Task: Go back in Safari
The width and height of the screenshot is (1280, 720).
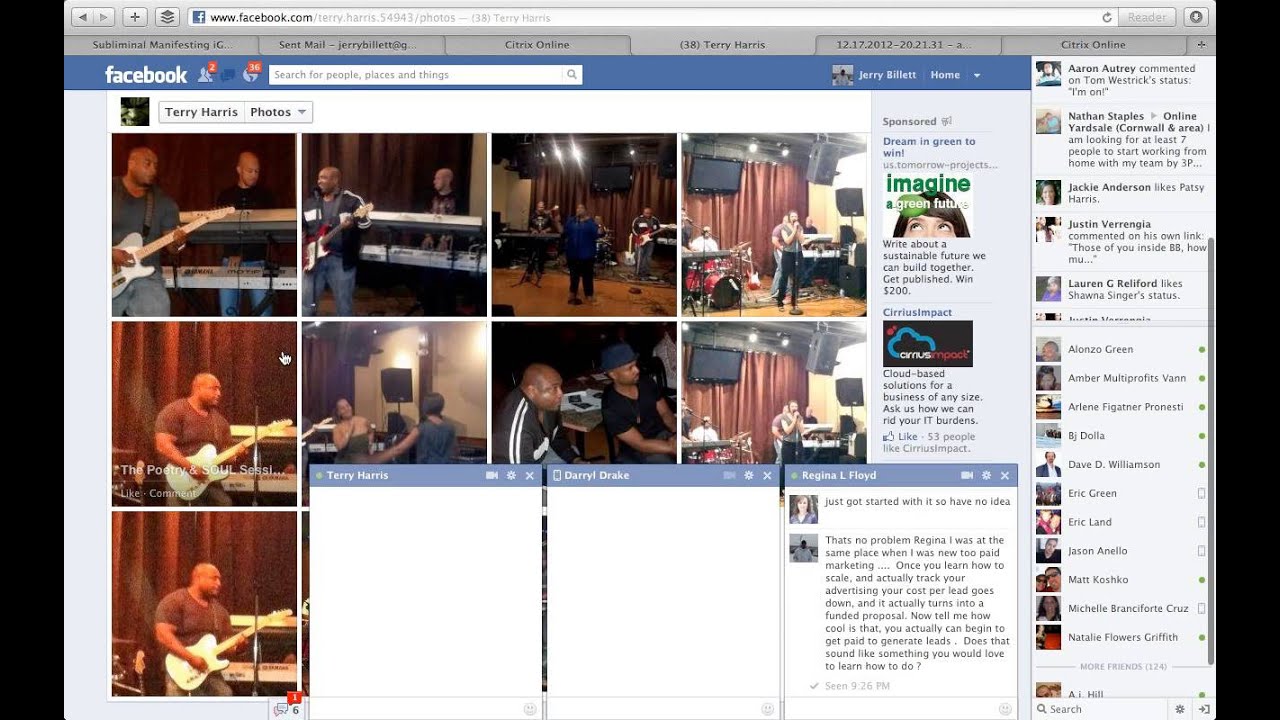Action: pos(81,17)
